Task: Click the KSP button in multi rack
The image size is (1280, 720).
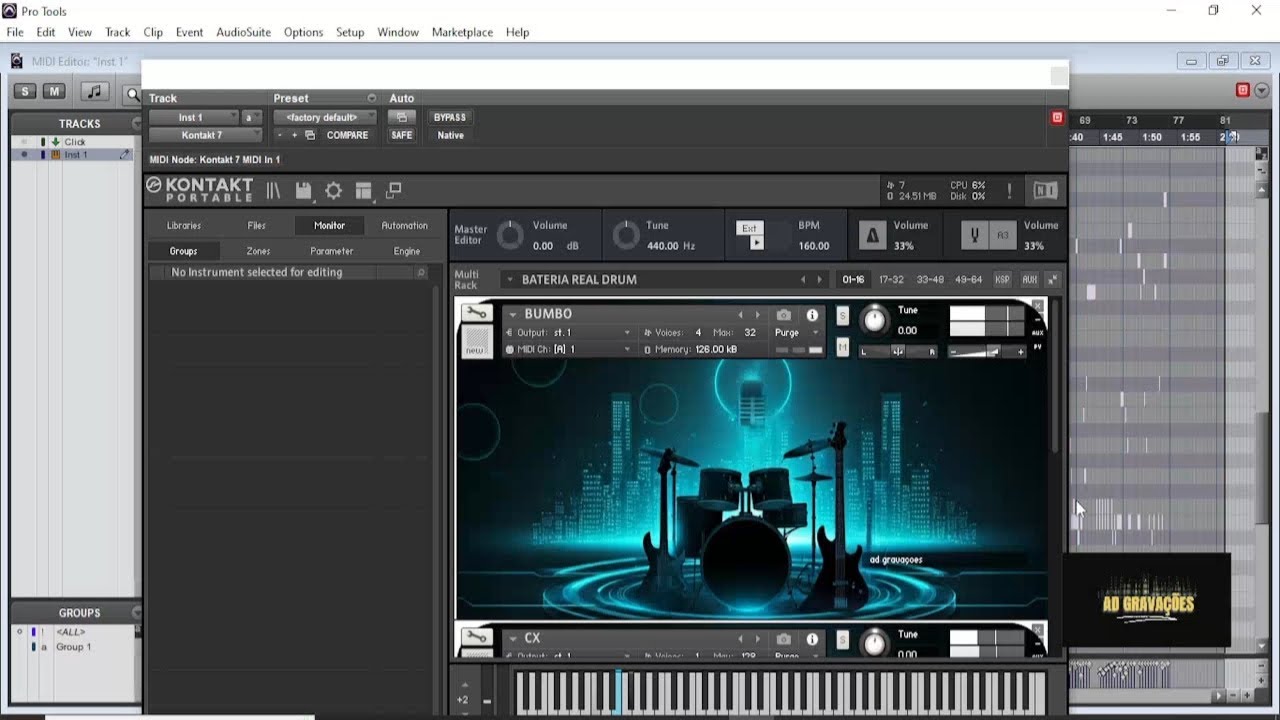Action: pyautogui.click(x=1002, y=280)
